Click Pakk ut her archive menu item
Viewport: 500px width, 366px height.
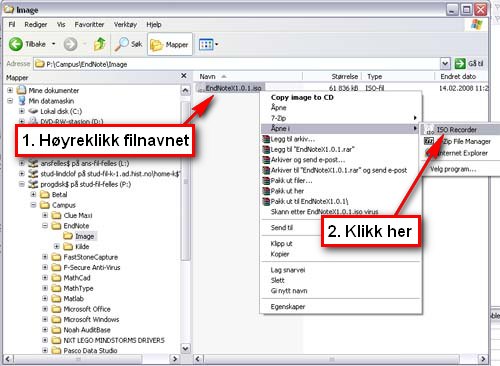(287, 191)
